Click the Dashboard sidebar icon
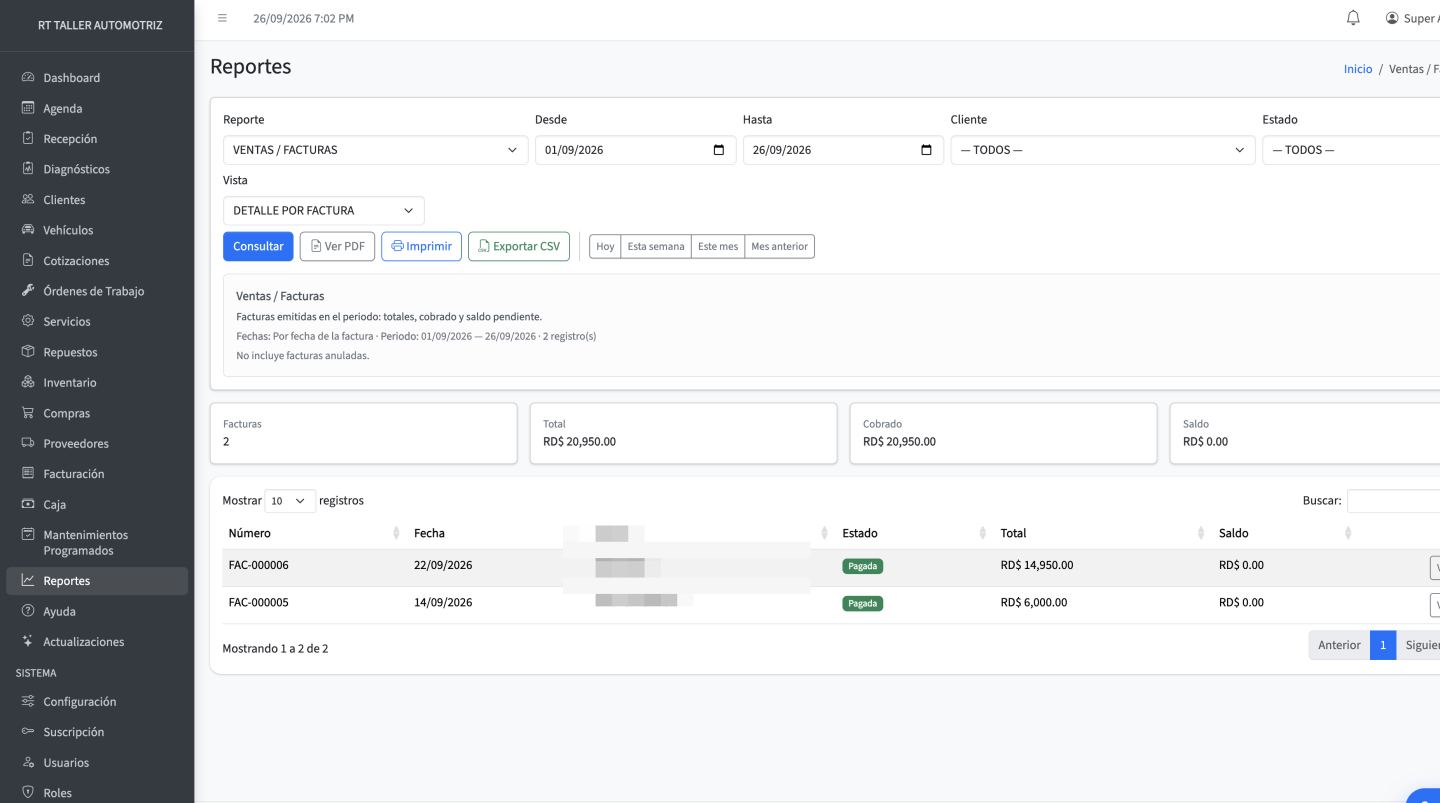1440x803 pixels. (x=28, y=78)
